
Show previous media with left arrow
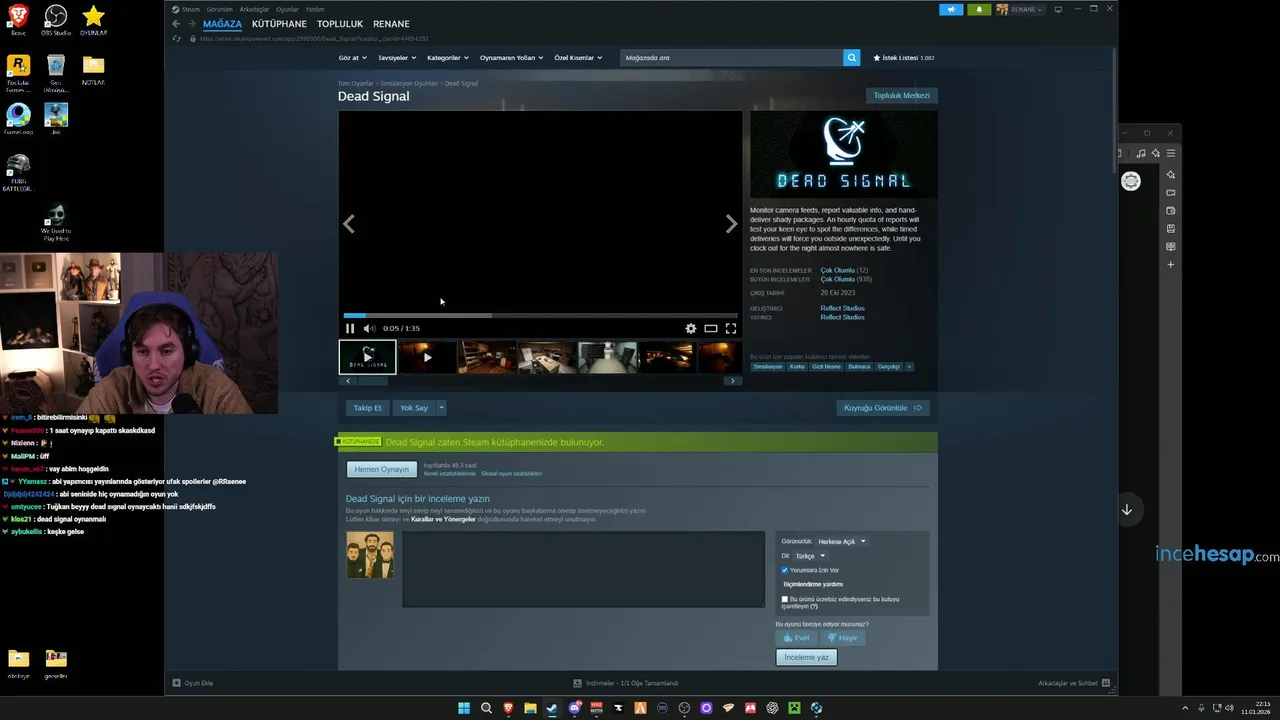[x=349, y=224]
